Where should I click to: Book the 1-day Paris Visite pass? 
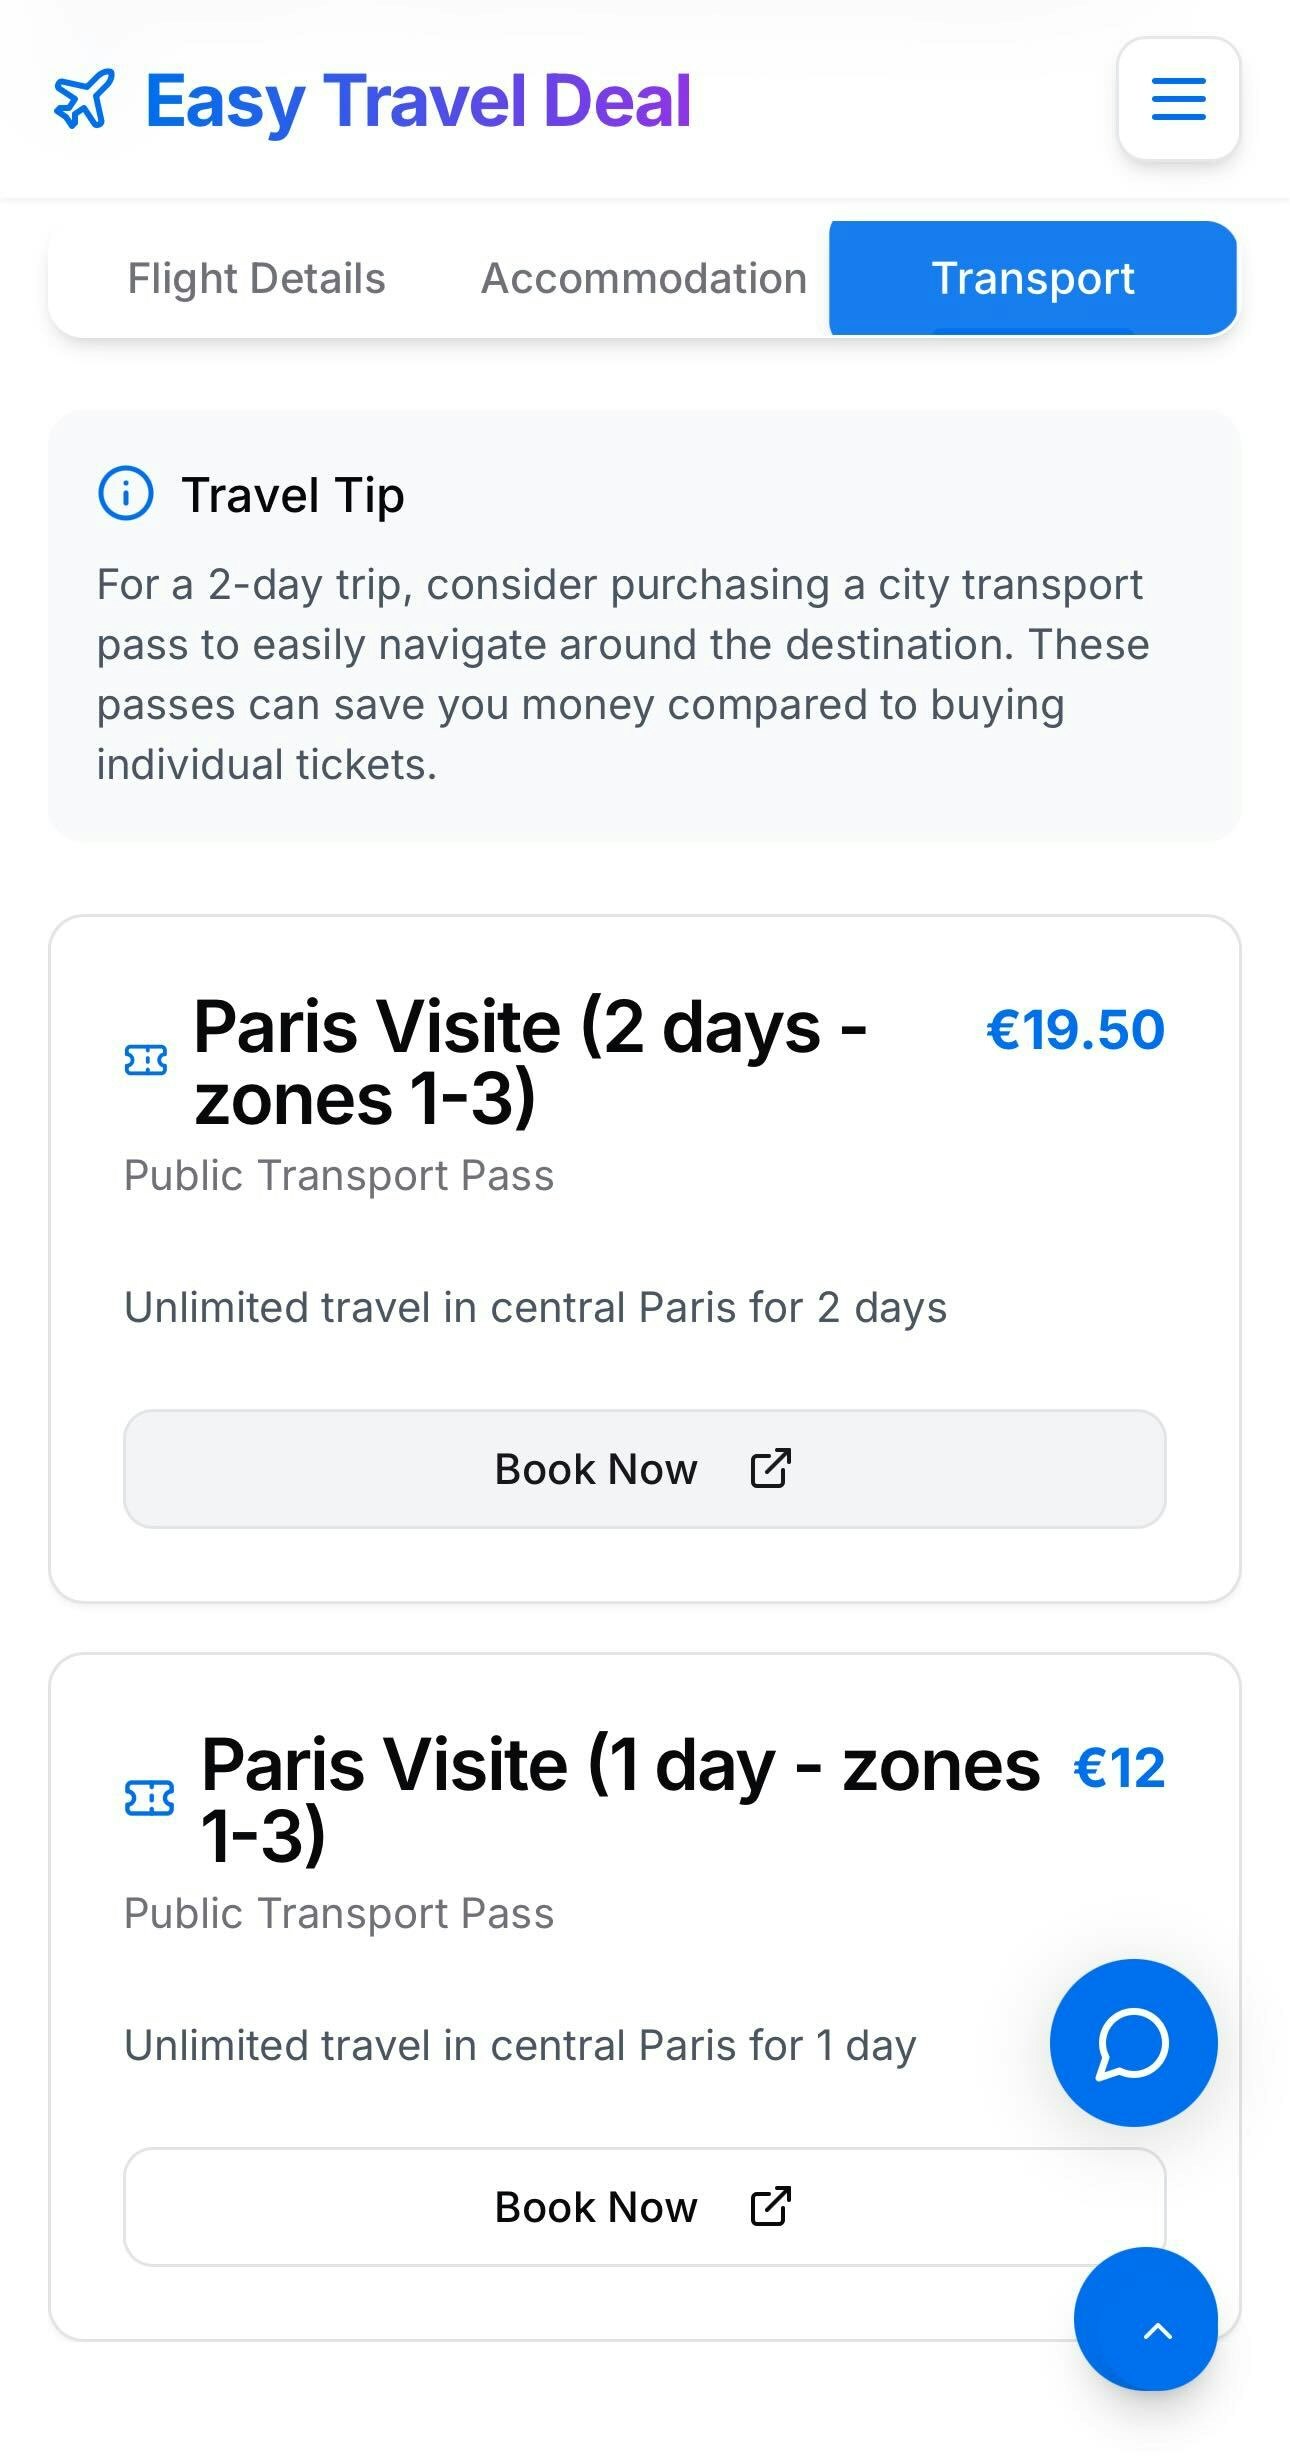pos(645,2206)
